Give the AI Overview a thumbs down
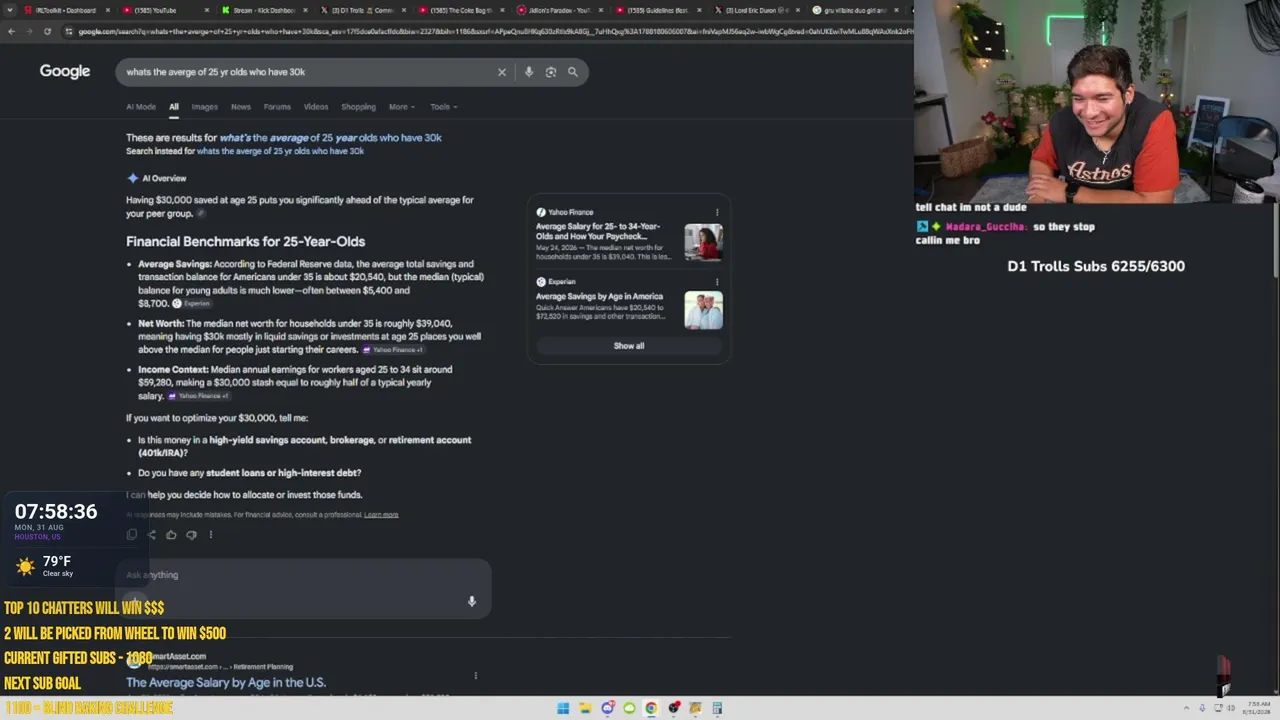The height and width of the screenshot is (720, 1280). point(191,535)
